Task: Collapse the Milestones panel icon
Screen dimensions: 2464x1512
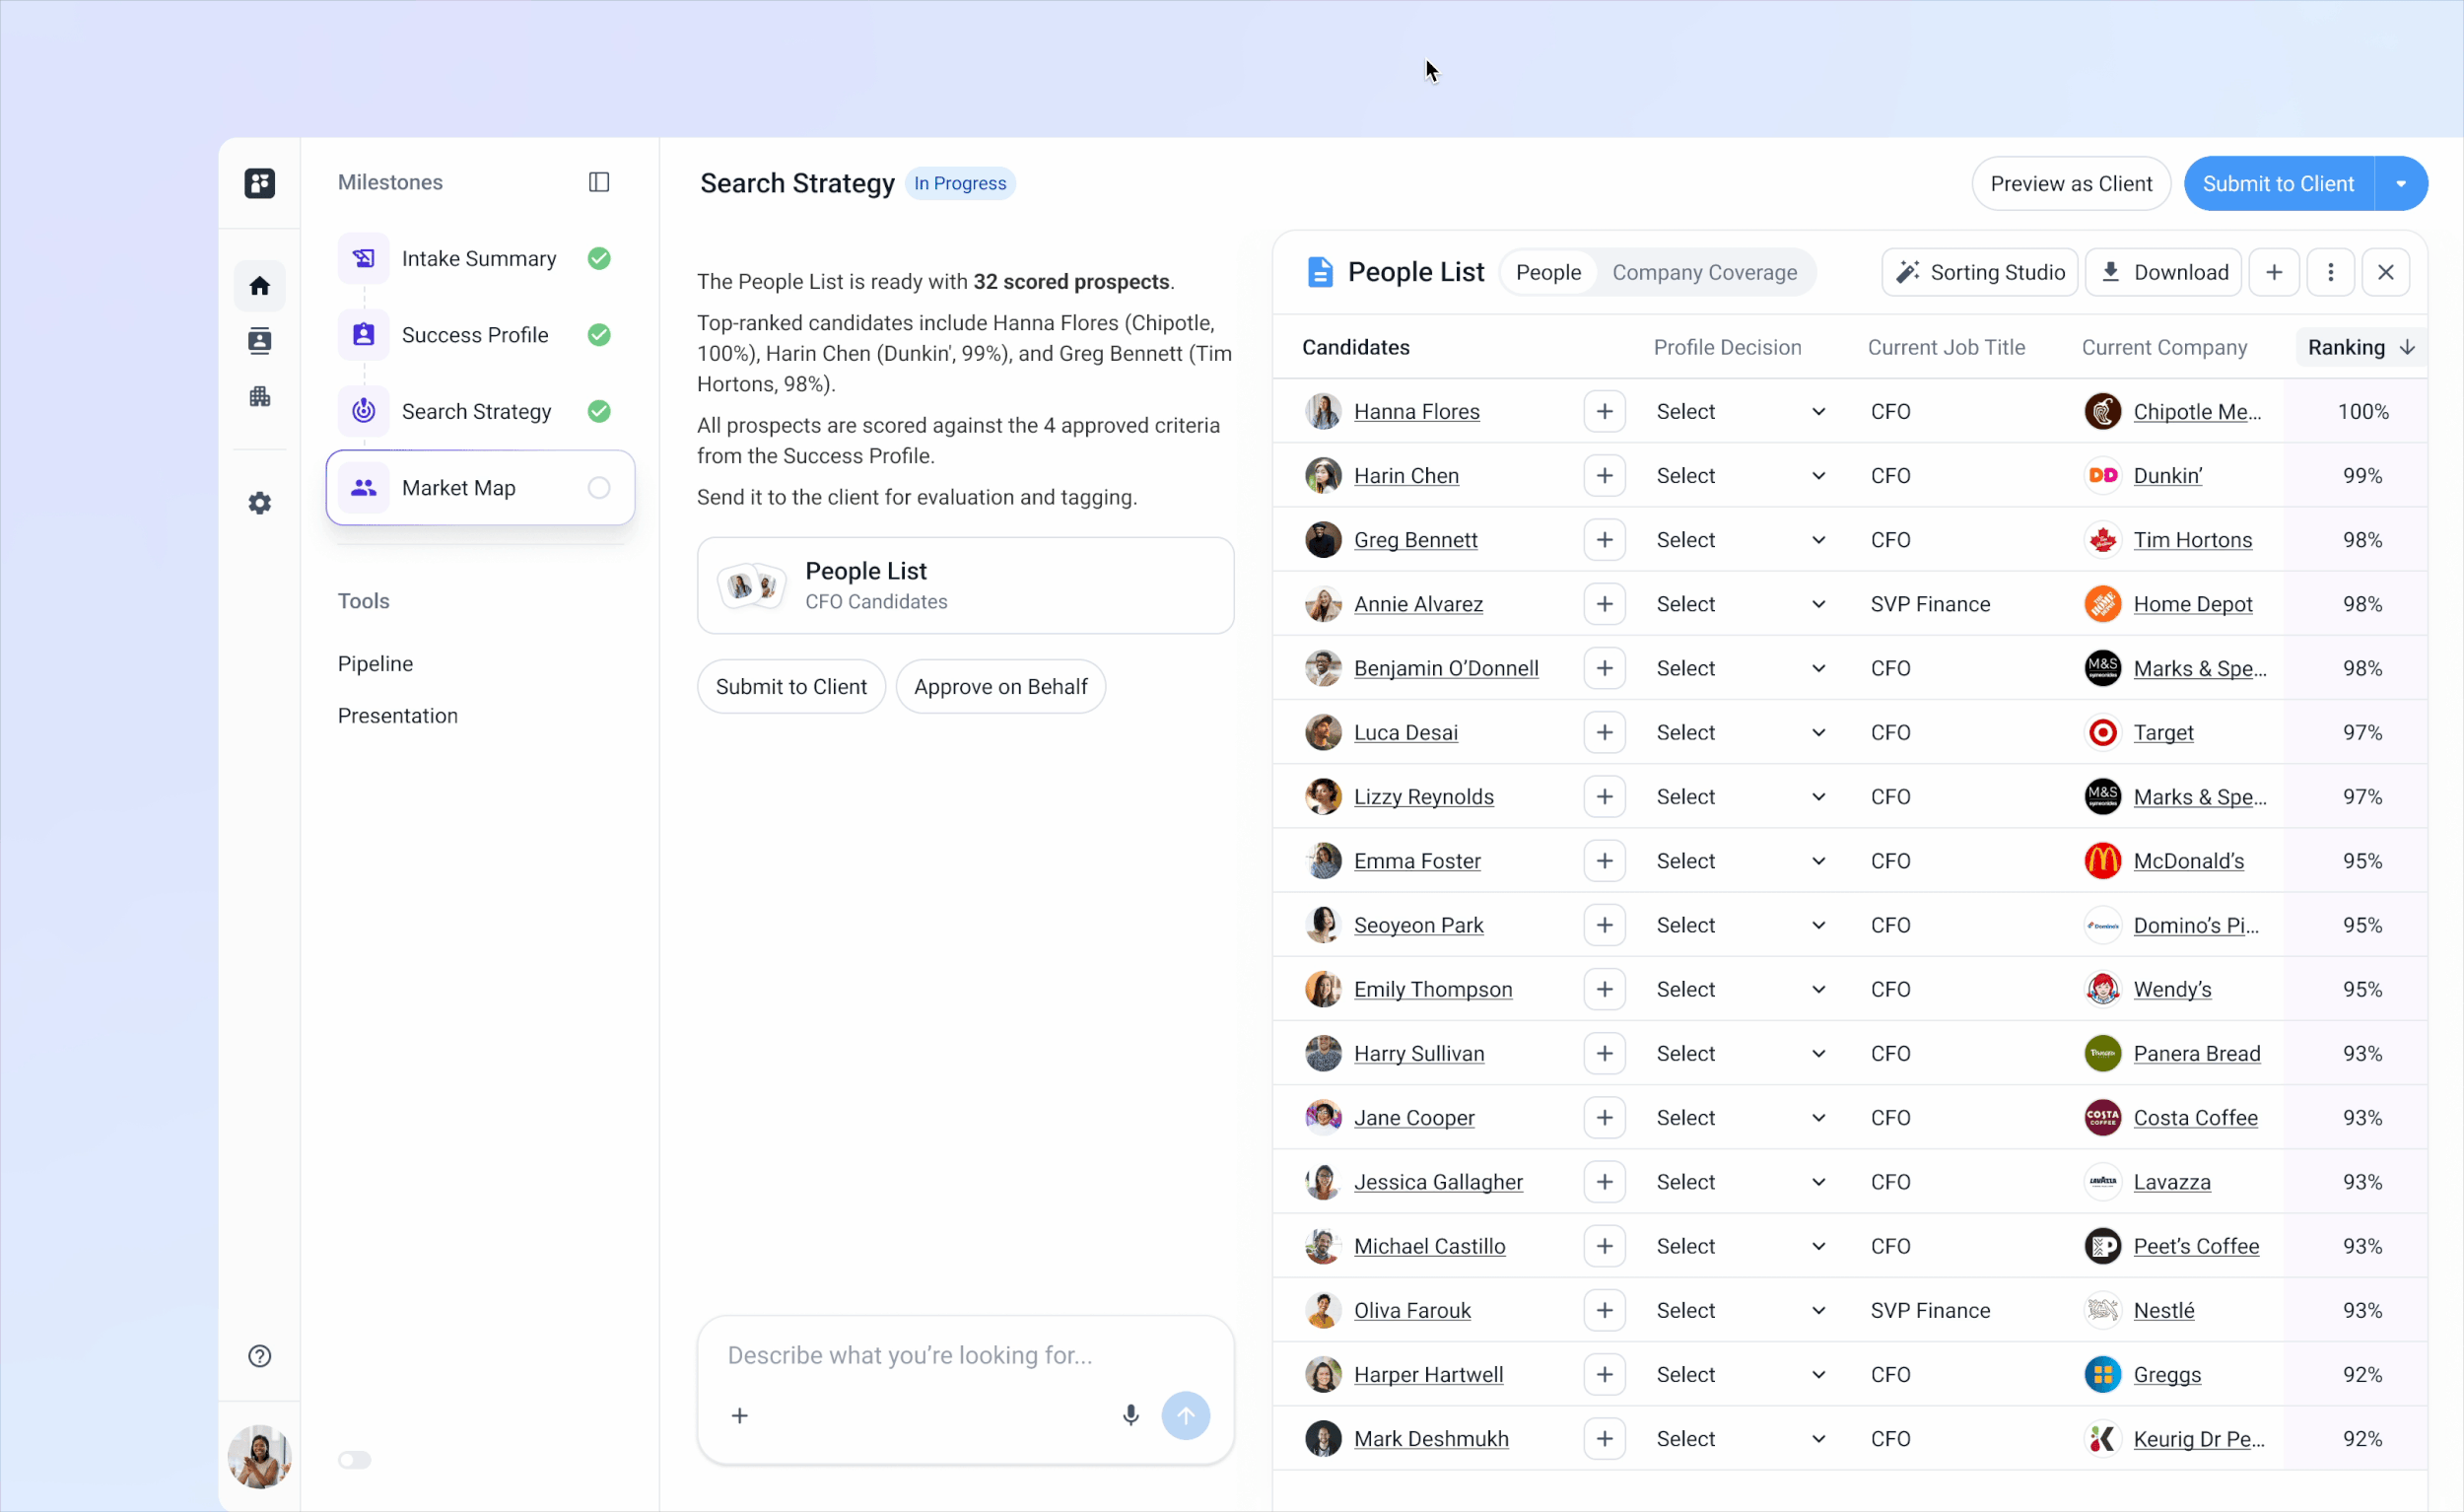Action: coord(598,182)
